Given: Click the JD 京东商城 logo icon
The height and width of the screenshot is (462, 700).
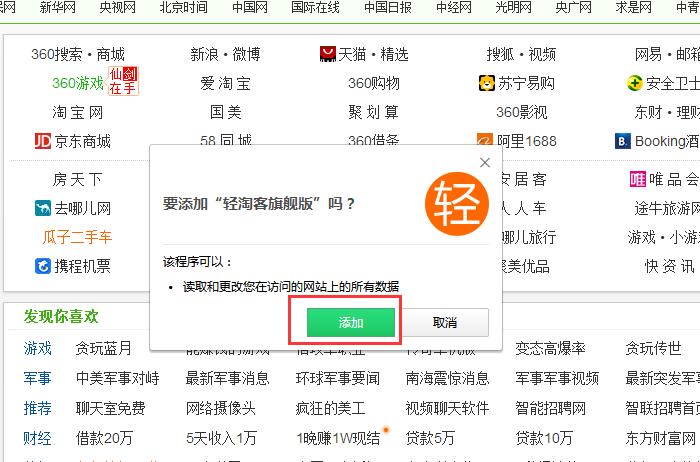Looking at the screenshot, I should coord(43,141).
